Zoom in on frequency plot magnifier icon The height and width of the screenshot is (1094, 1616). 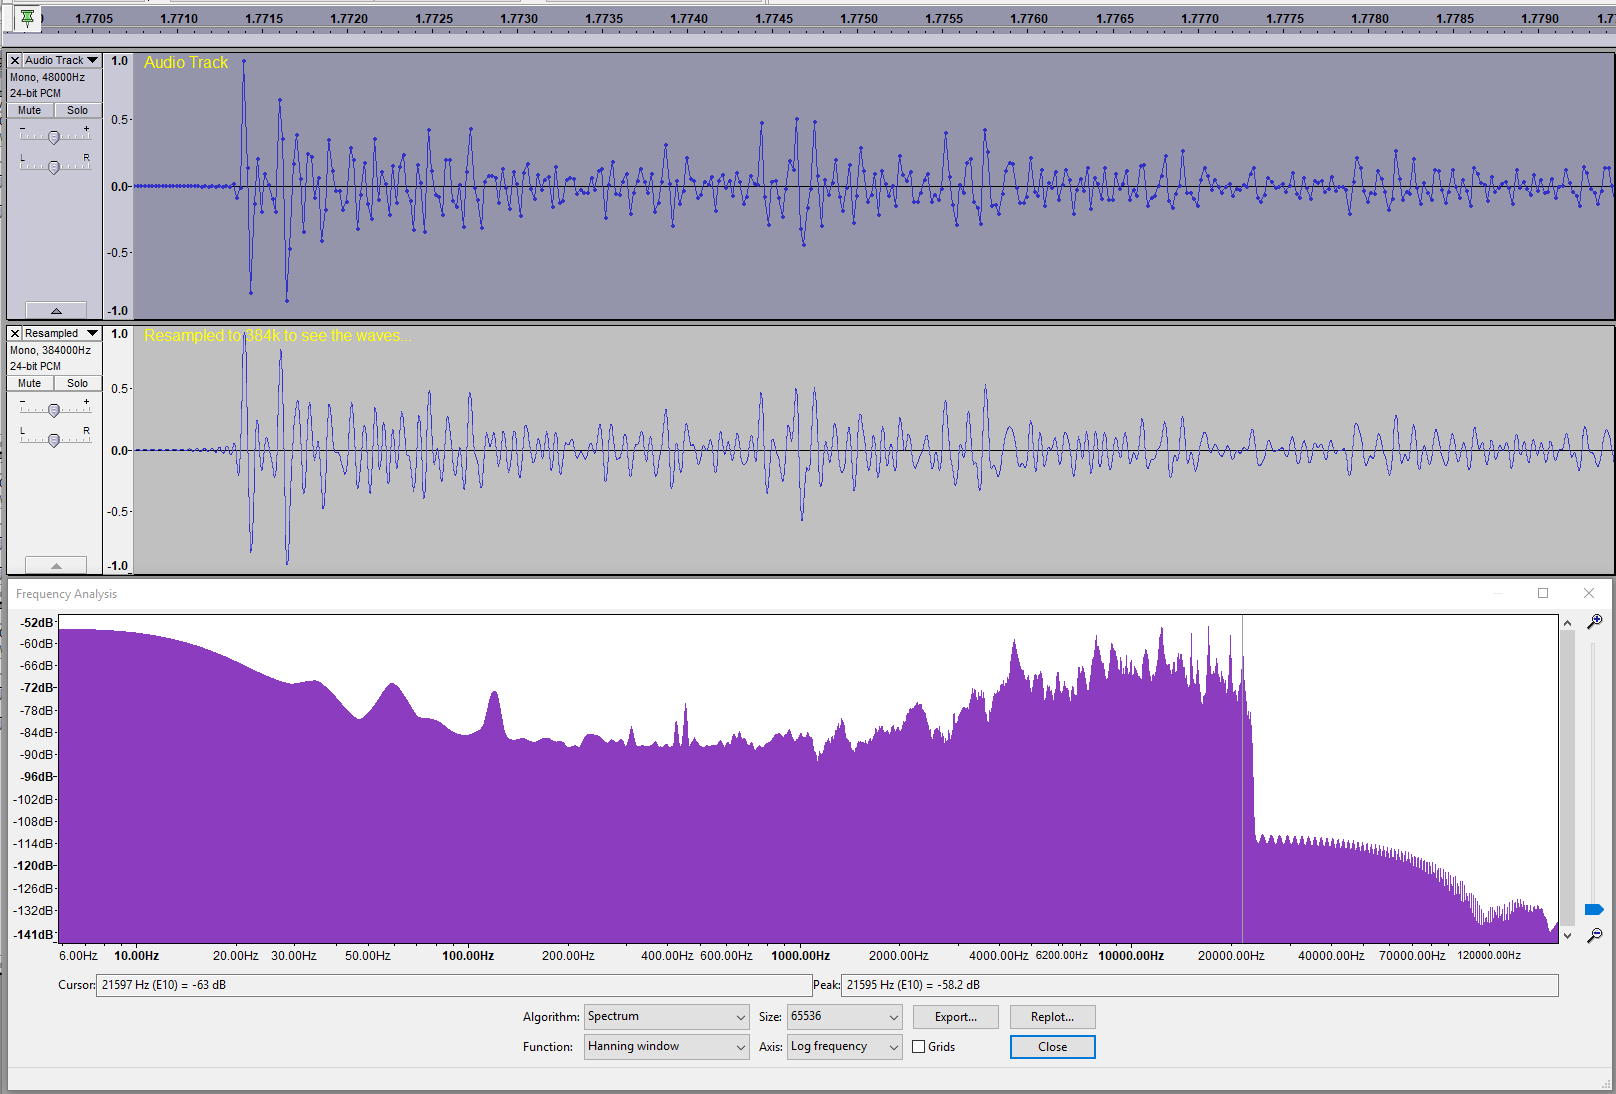pos(1595,622)
